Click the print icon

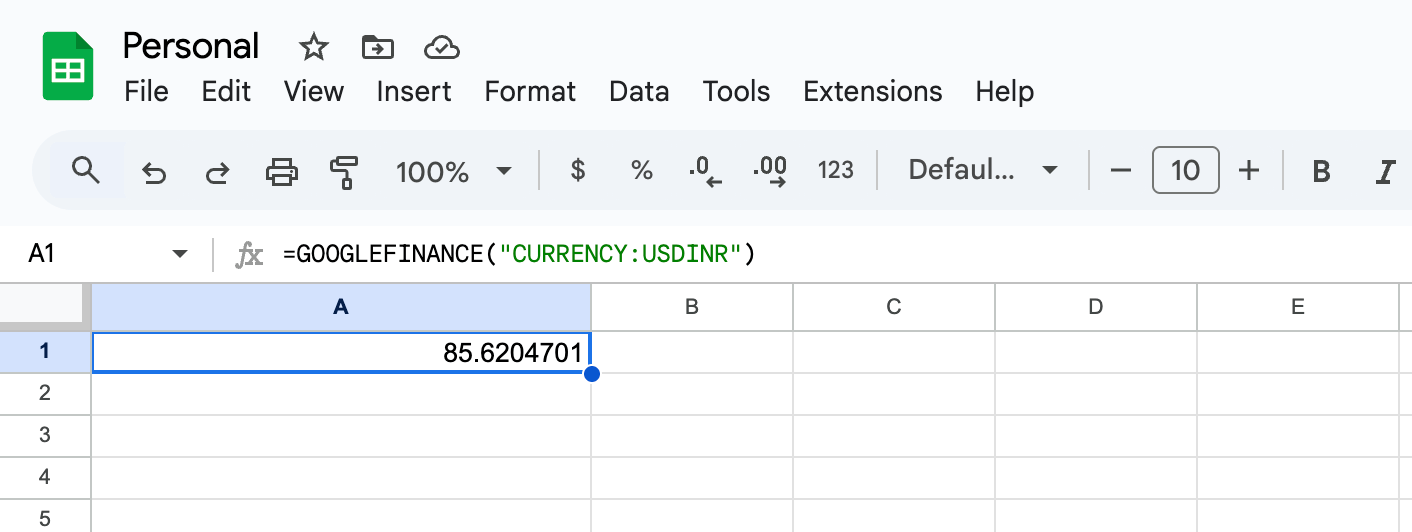tap(281, 172)
